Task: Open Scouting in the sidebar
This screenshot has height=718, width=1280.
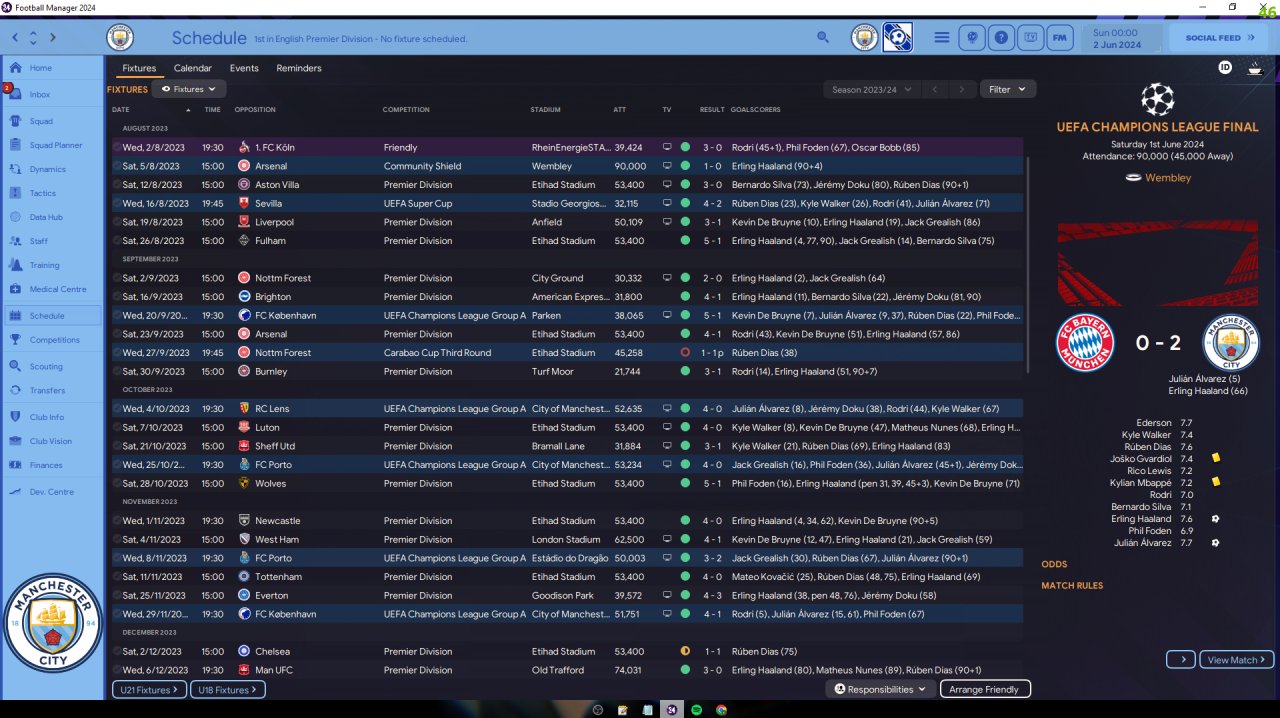Action: pos(52,367)
